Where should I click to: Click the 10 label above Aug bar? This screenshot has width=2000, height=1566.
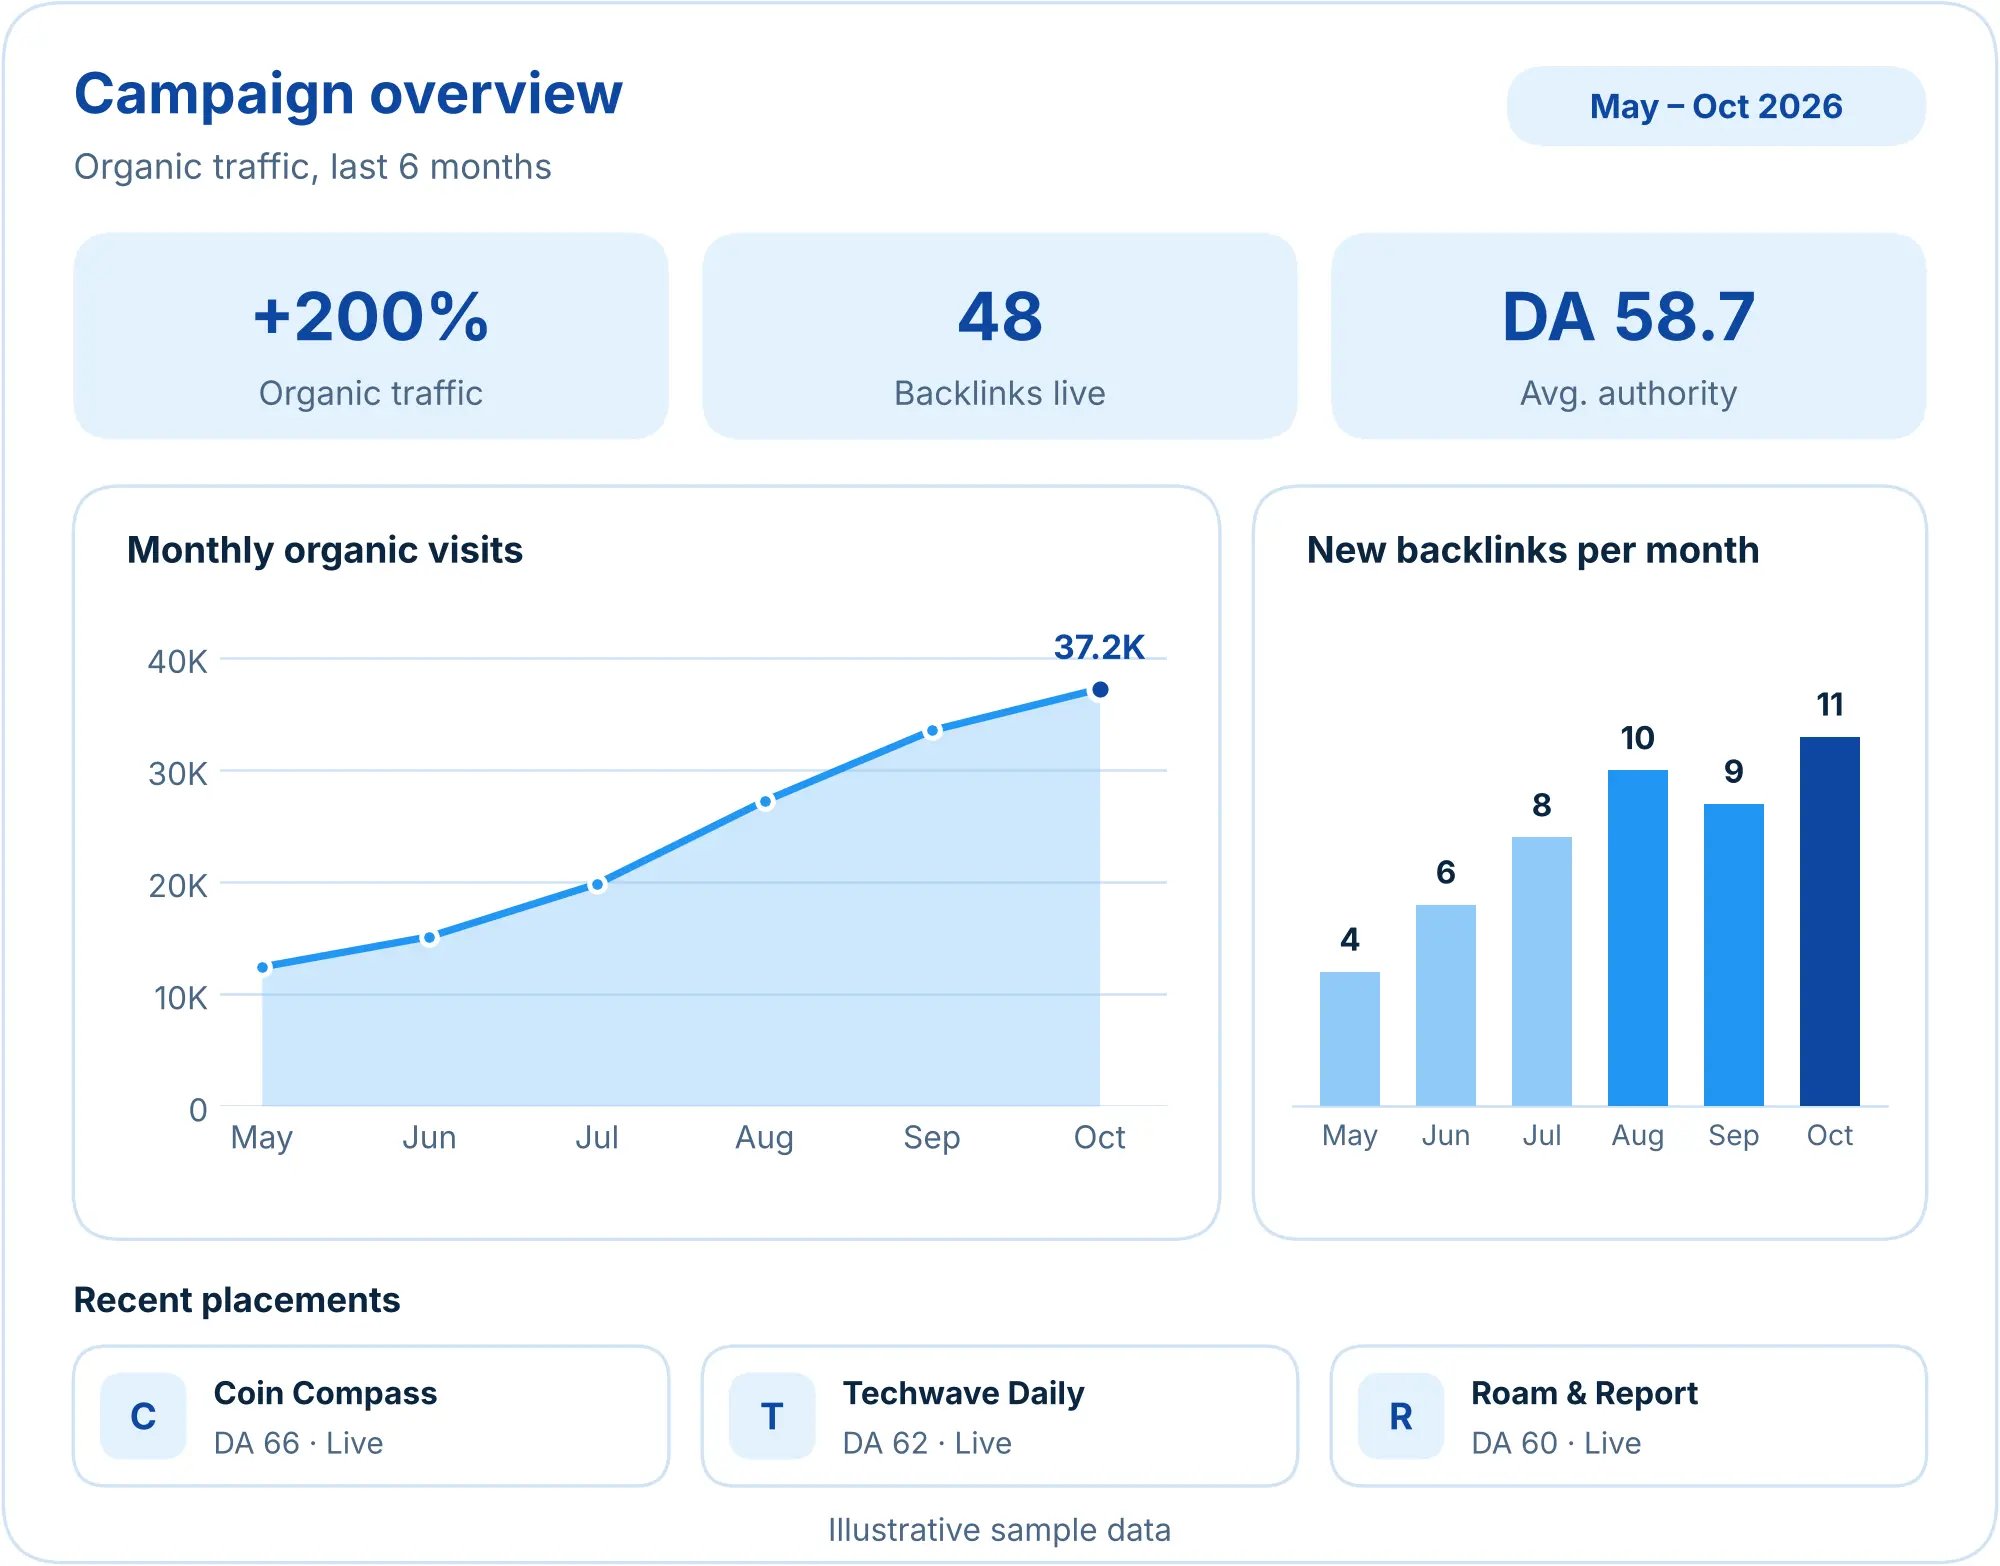[1638, 738]
